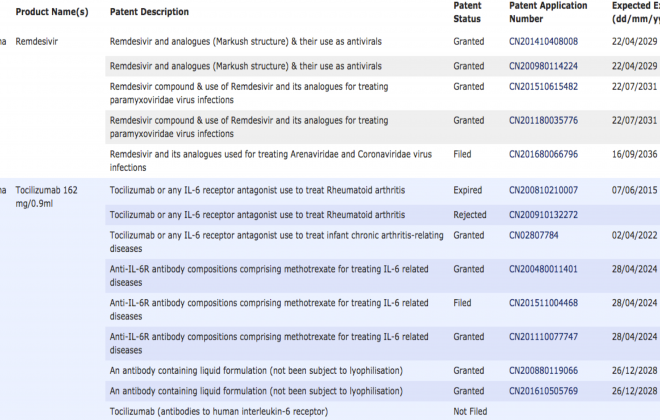Open patent link CN201680066796
The width and height of the screenshot is (660, 420).
tap(543, 154)
